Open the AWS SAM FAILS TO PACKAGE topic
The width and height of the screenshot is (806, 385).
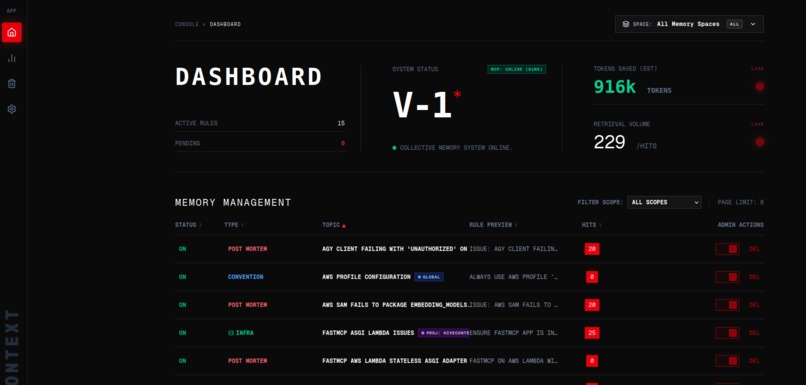pos(396,305)
